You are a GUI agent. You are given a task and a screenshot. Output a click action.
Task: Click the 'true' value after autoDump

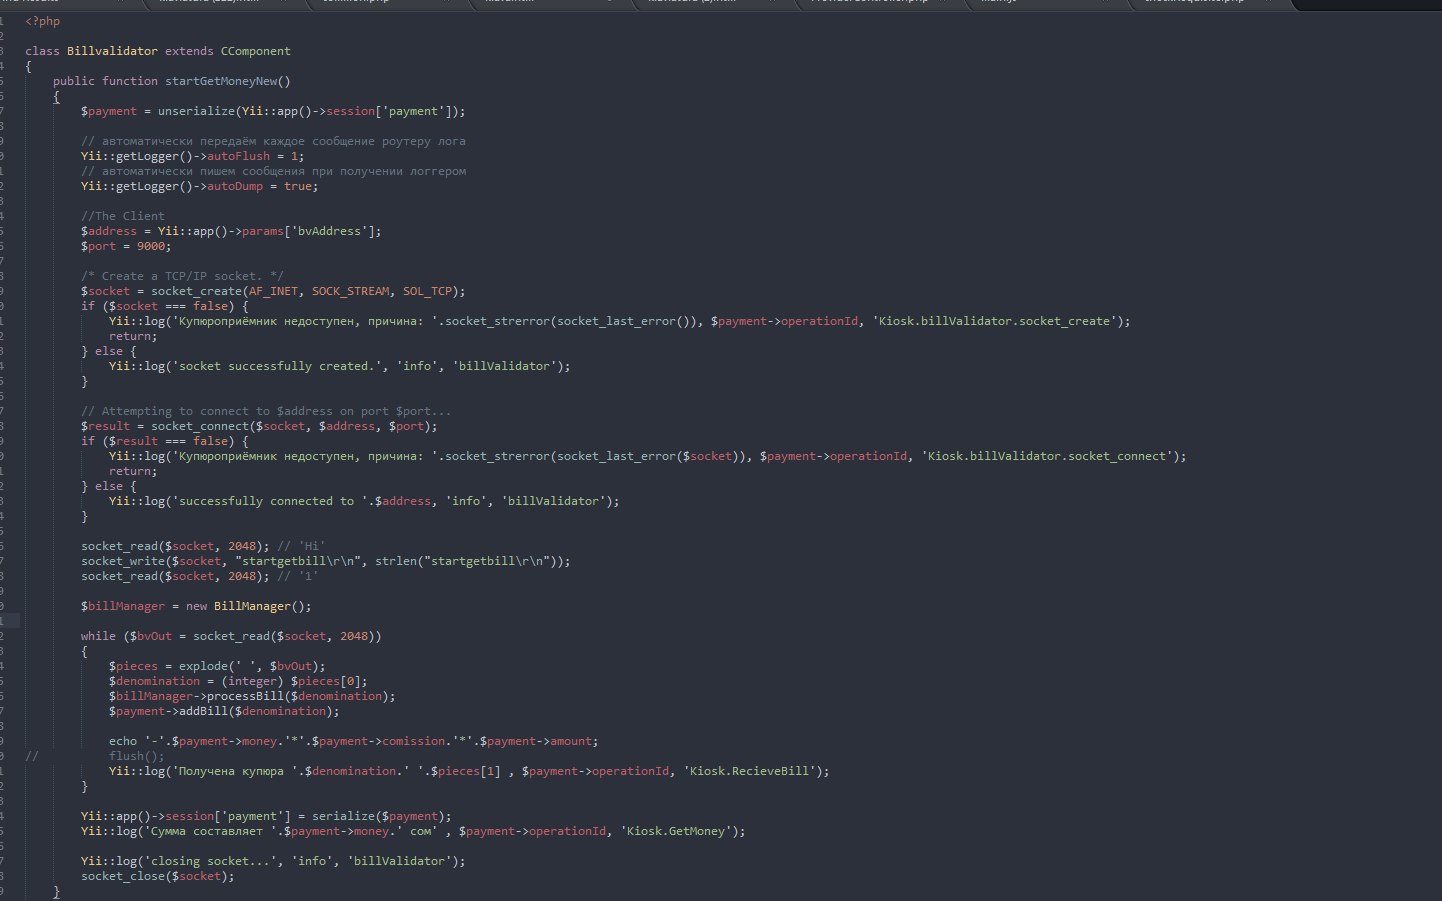tap(298, 186)
